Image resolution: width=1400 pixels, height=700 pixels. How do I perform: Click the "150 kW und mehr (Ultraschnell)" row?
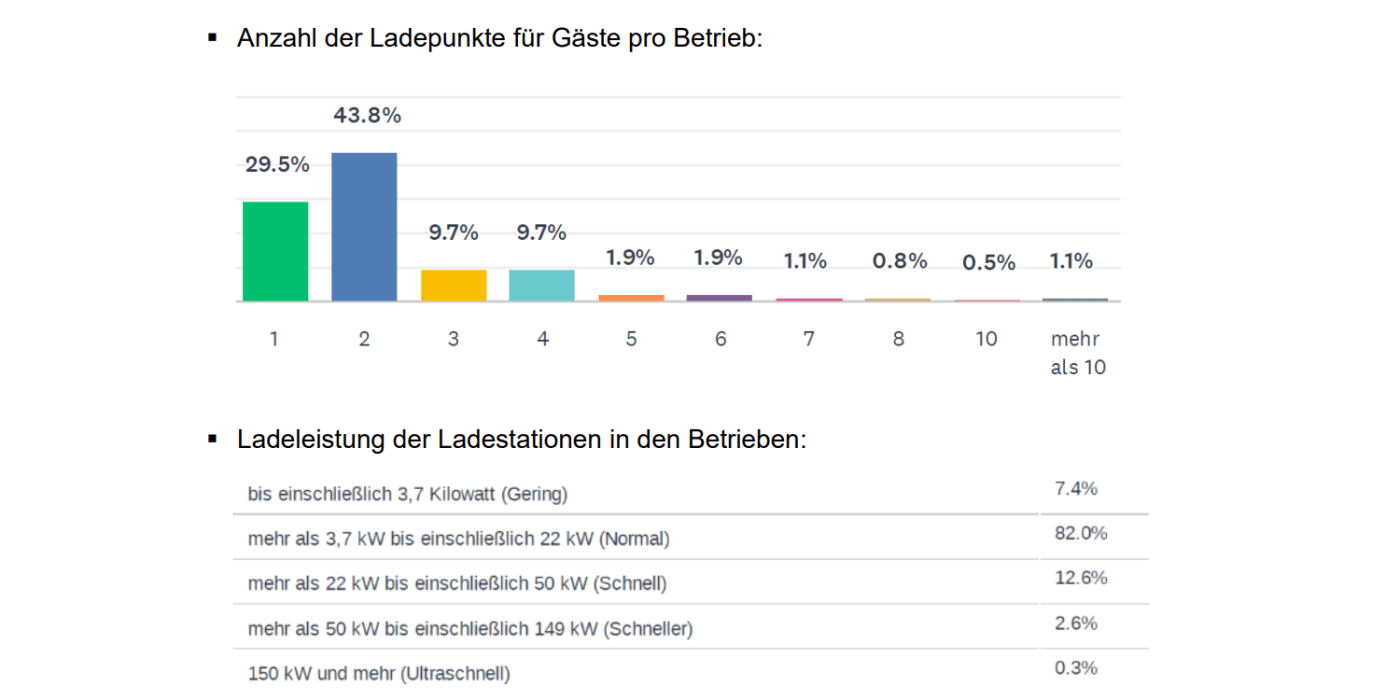pyautogui.click(x=379, y=674)
